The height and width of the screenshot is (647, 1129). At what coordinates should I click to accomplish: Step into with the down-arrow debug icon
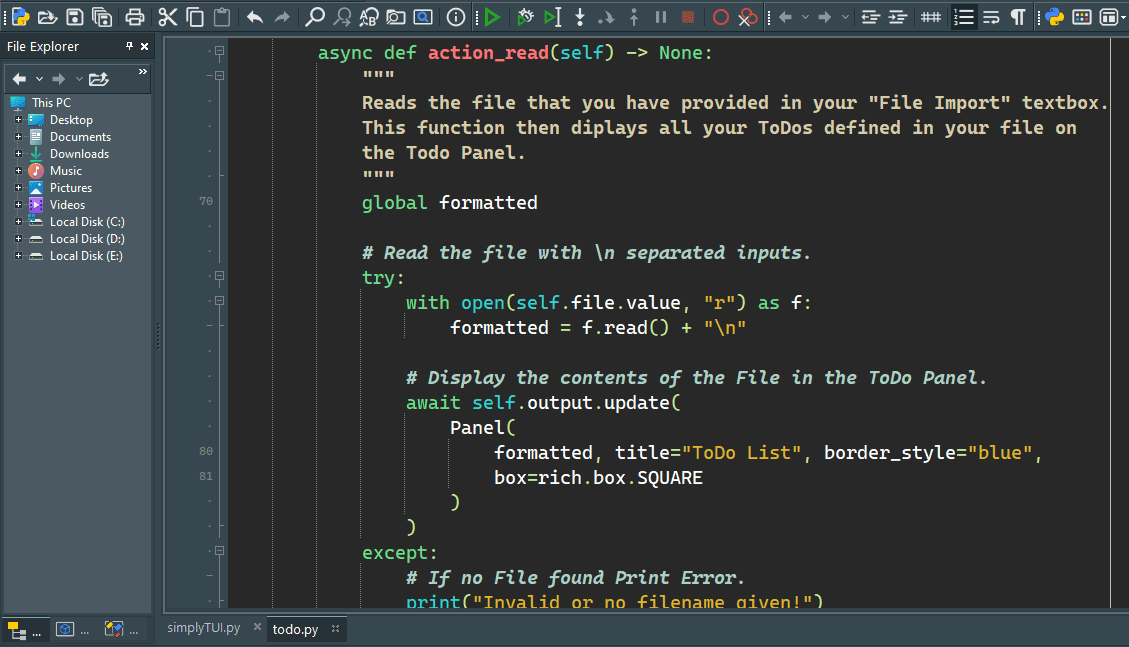coord(580,17)
